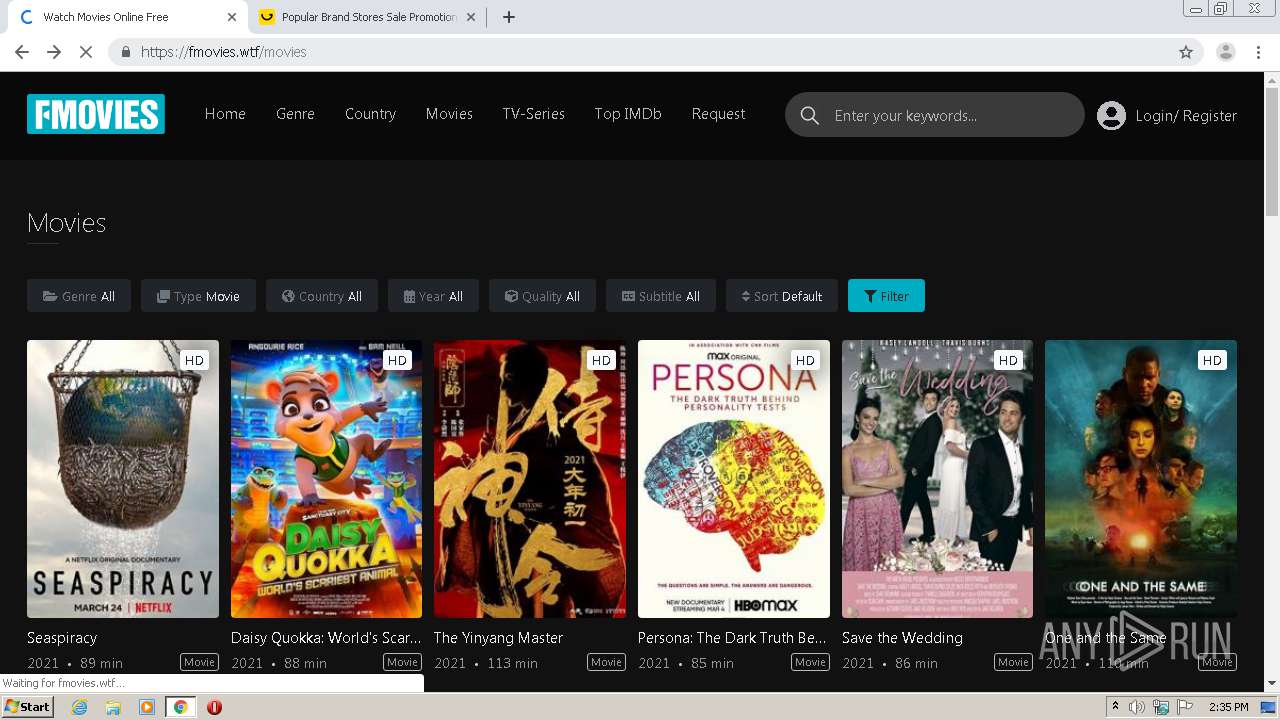Image resolution: width=1280 pixels, height=720 pixels.
Task: Go to Home in navigation
Action: pyautogui.click(x=225, y=114)
